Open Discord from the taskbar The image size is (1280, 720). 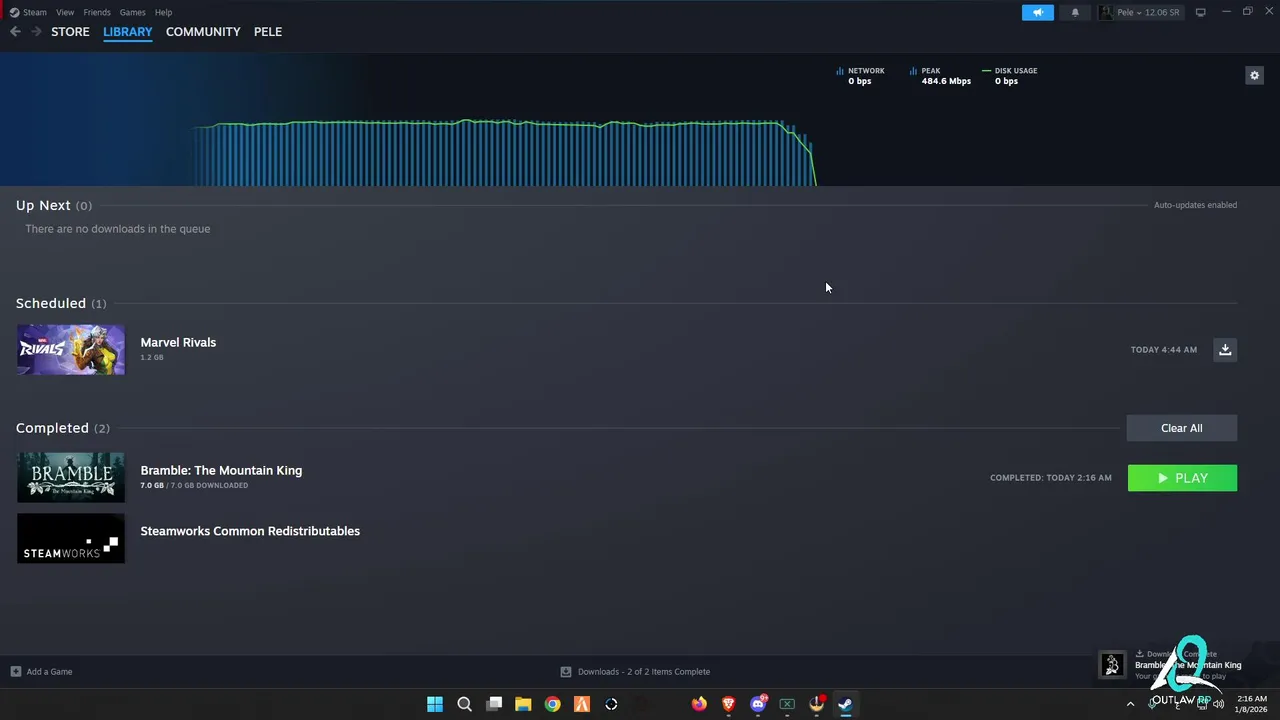(x=758, y=704)
